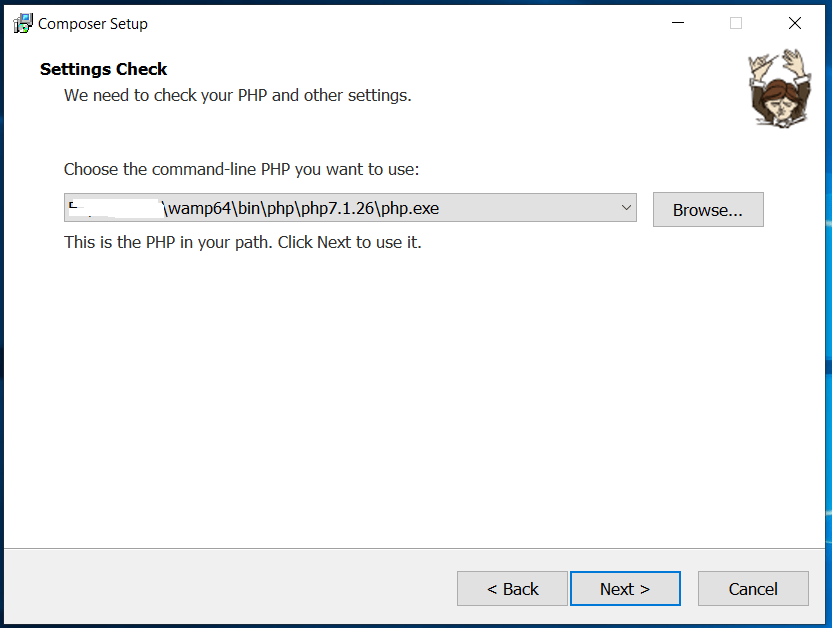Screen dimensions: 832x628
Task: Click the dropdown arrow on the PHP selector
Action: [x=627, y=207]
